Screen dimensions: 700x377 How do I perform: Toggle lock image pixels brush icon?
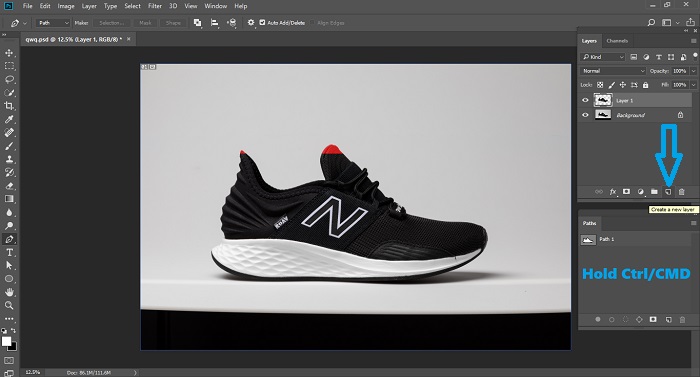click(612, 85)
